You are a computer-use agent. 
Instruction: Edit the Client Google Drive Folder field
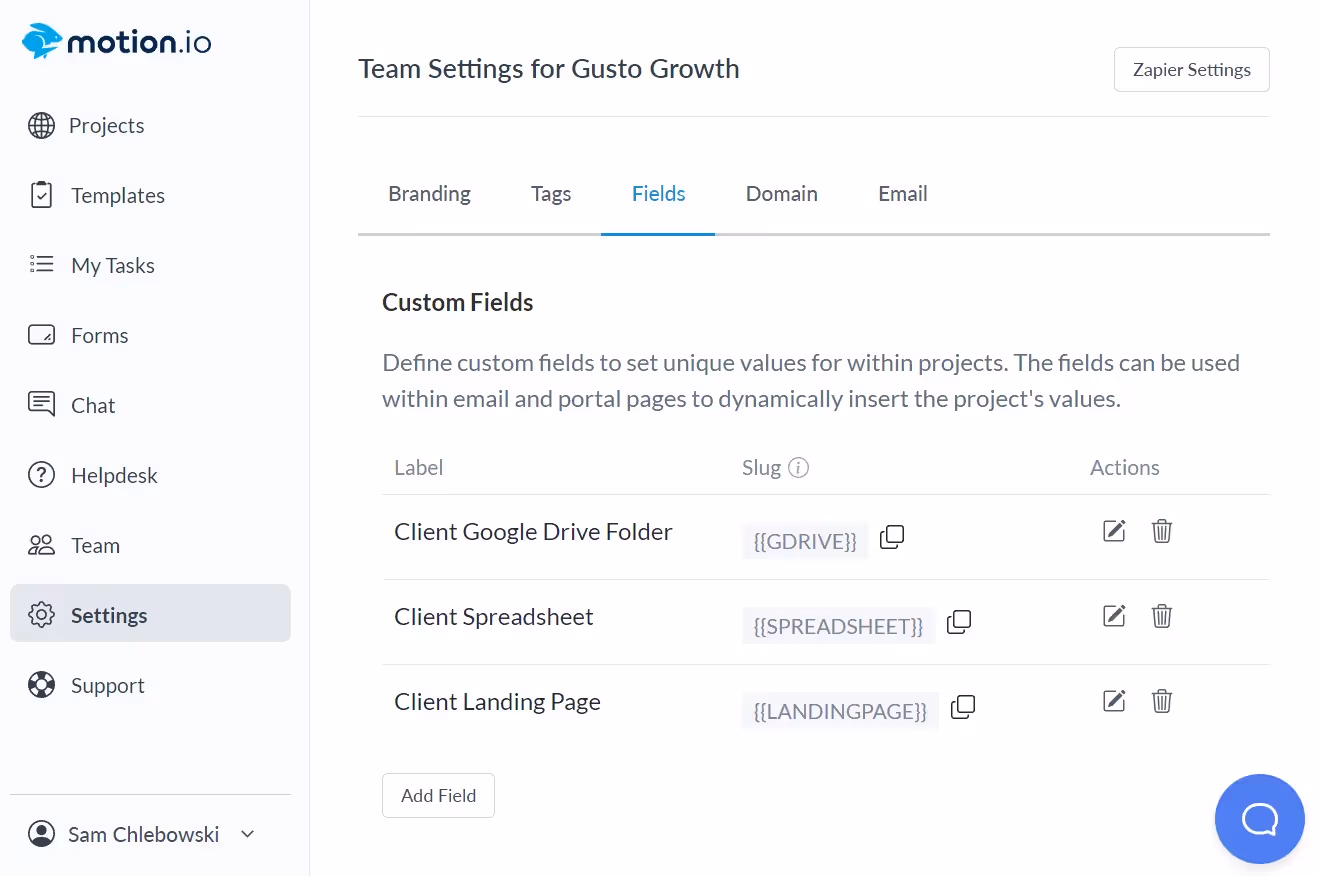[x=1114, y=531]
